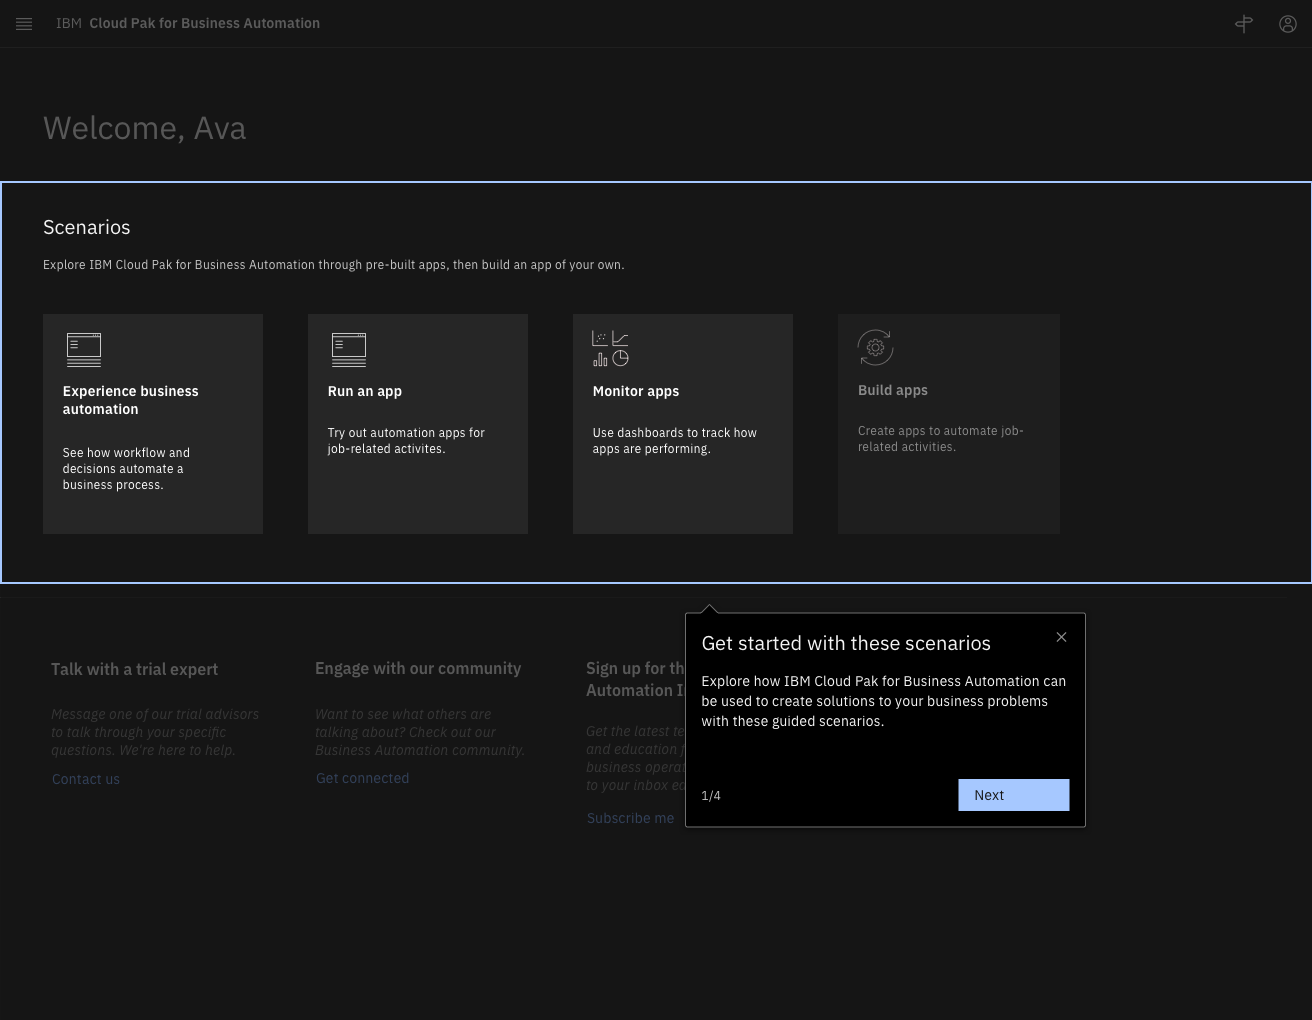
Task: Open the hamburger navigation menu
Action: (x=24, y=24)
